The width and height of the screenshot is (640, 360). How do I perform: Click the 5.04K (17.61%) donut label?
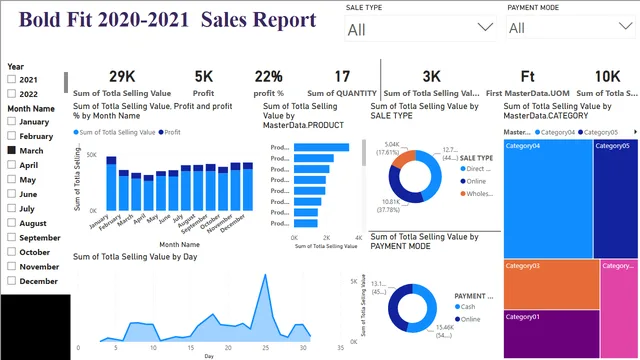388,149
